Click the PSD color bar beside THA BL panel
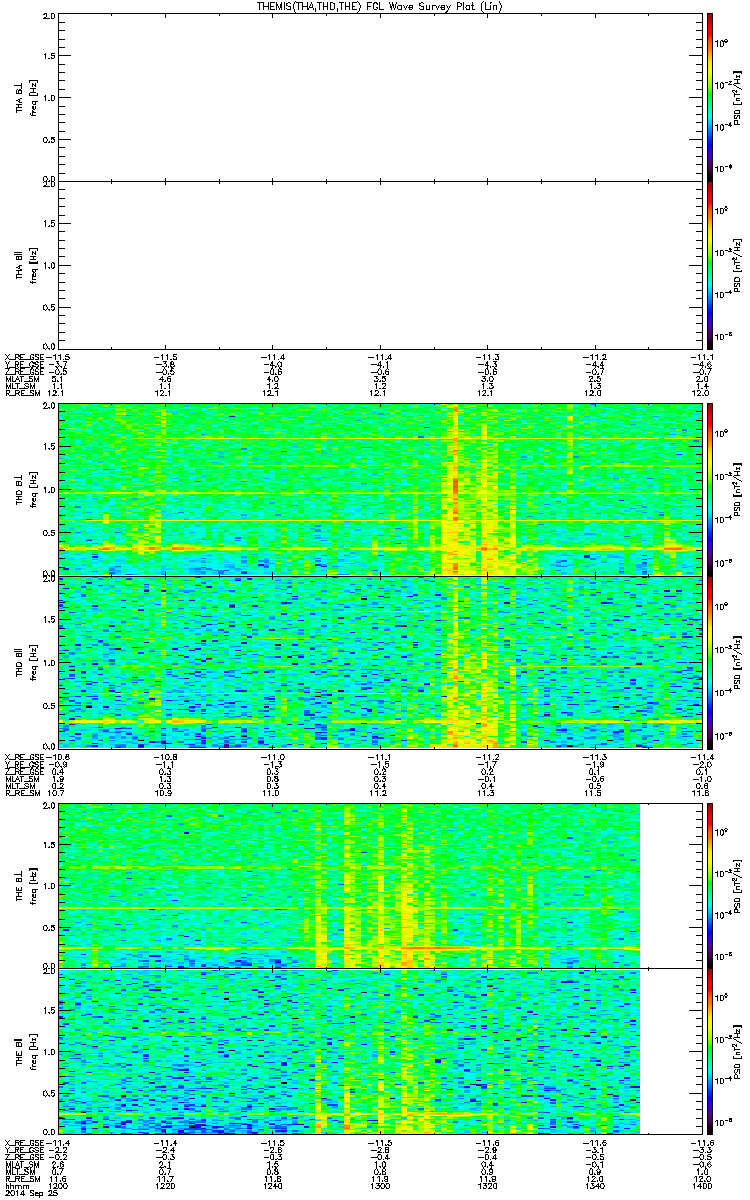 click(709, 96)
